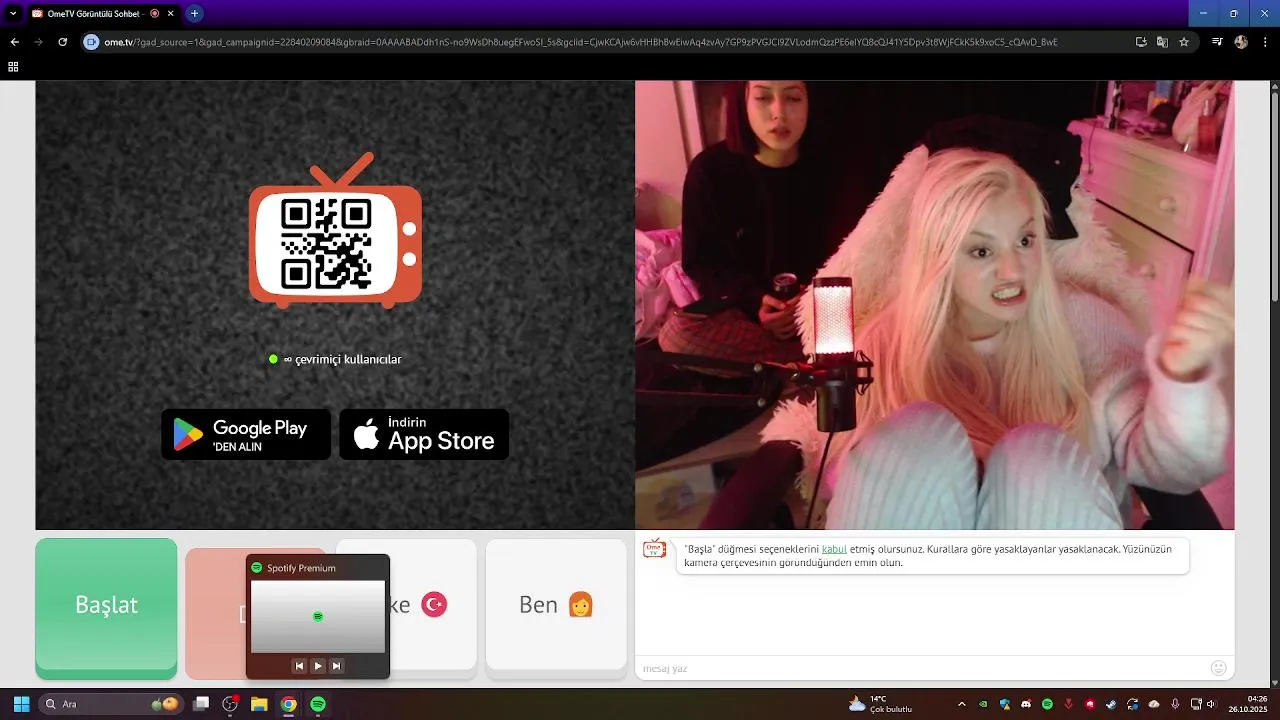Open the Windows Start menu

point(21,704)
